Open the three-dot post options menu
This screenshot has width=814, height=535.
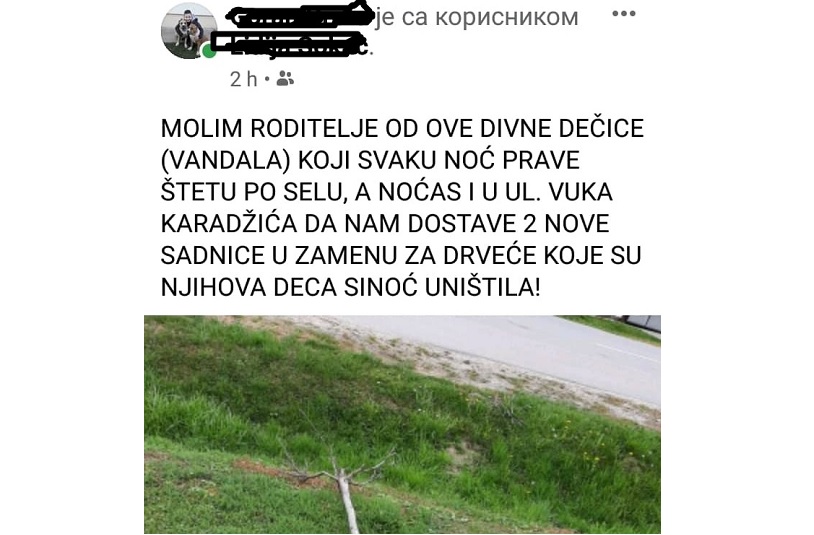pyautogui.click(x=623, y=14)
